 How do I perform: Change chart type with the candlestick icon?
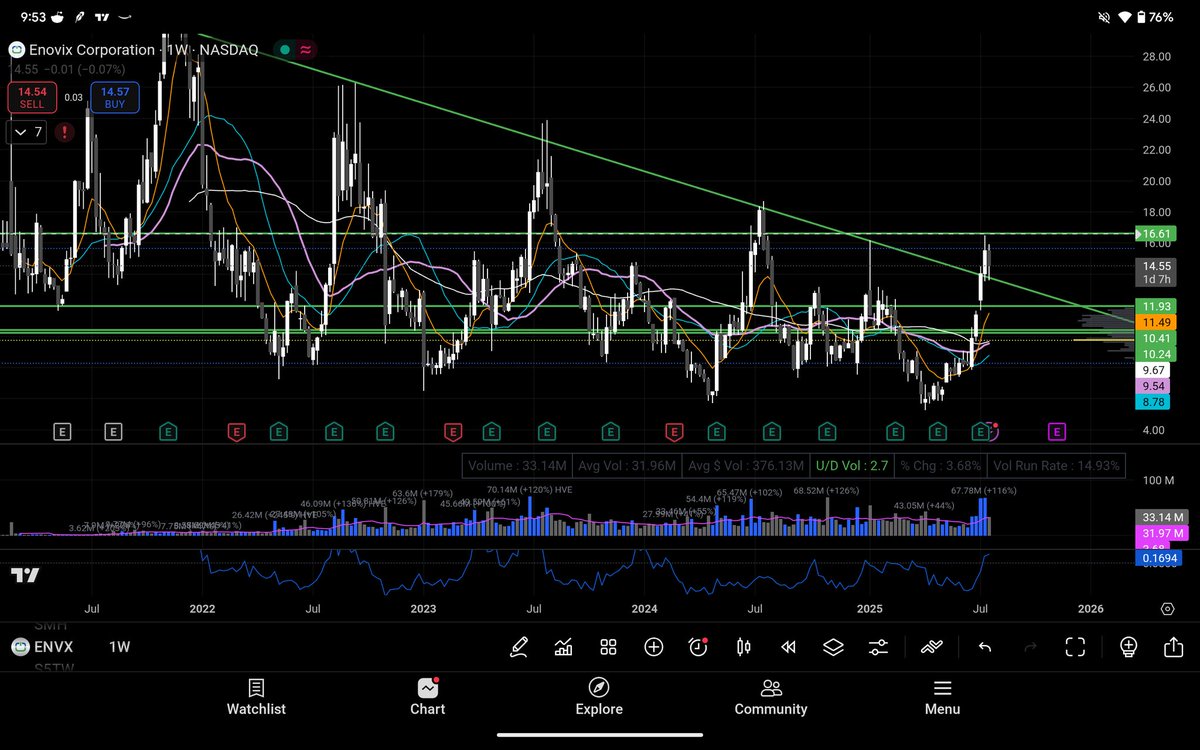(x=743, y=647)
